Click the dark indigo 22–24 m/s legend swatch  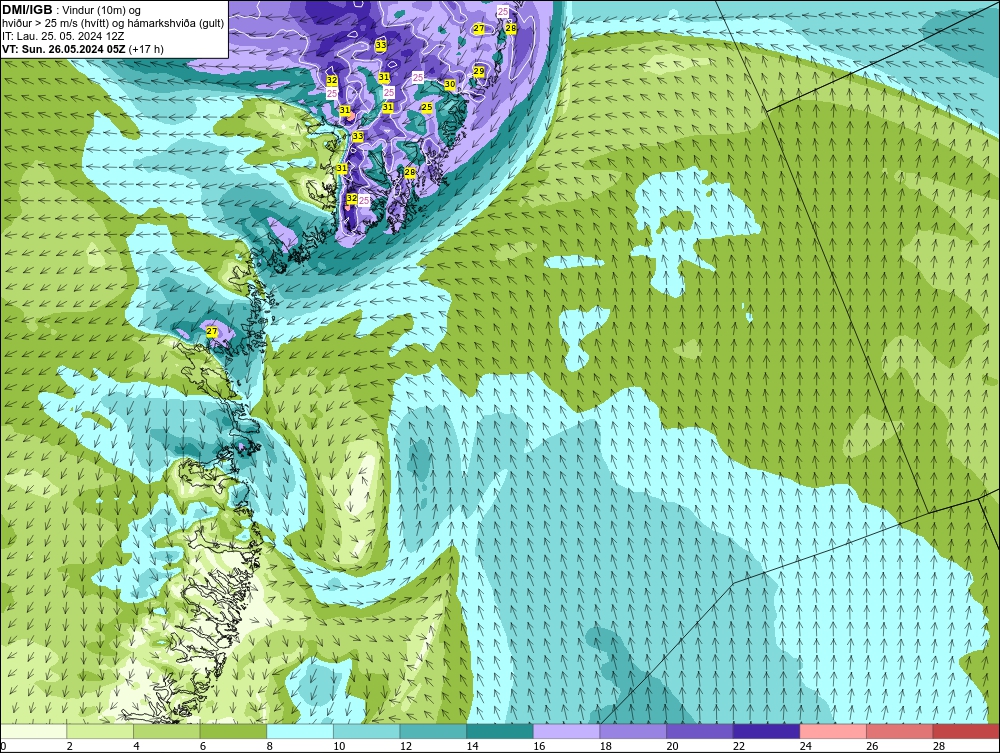(767, 731)
